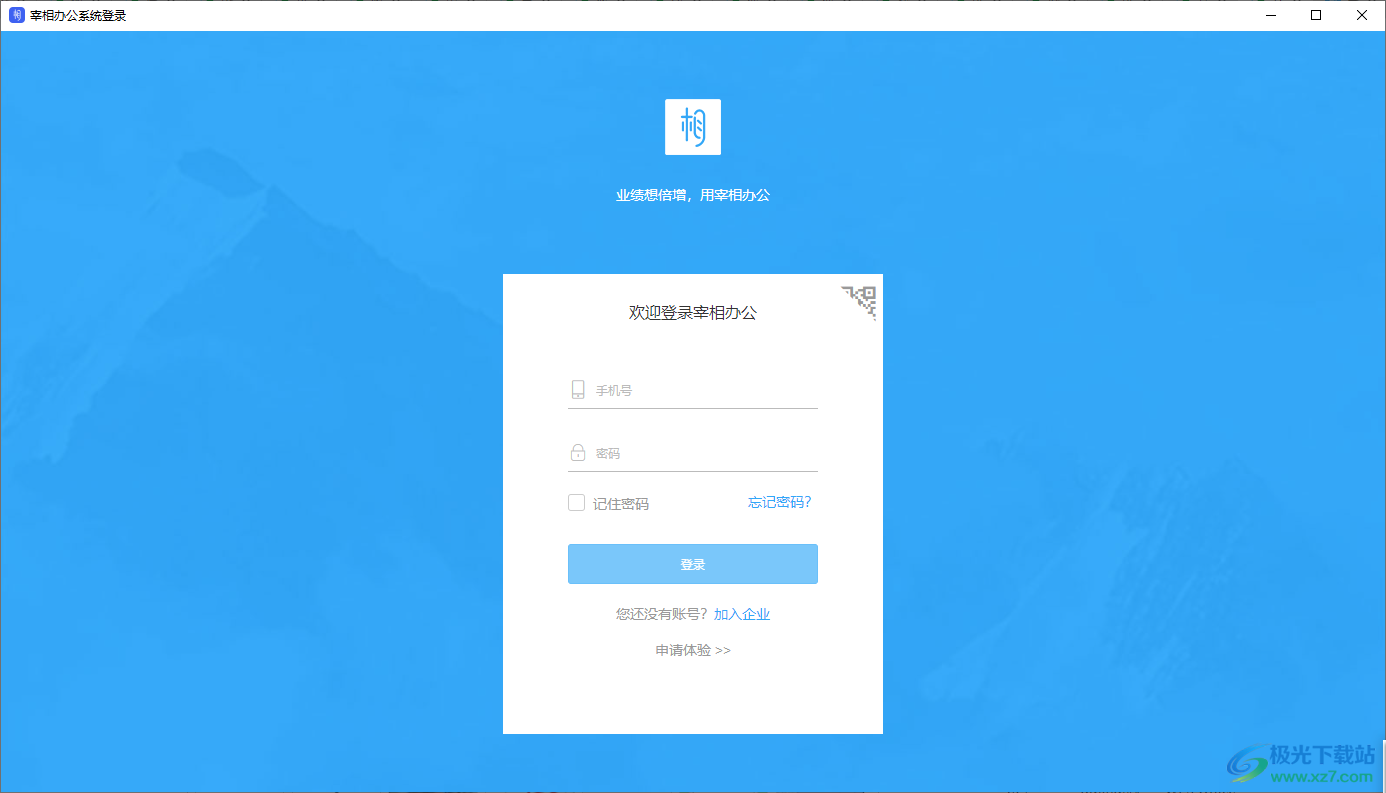
Task: Click the 宰相办公 logo above the slogan
Action: point(693,127)
